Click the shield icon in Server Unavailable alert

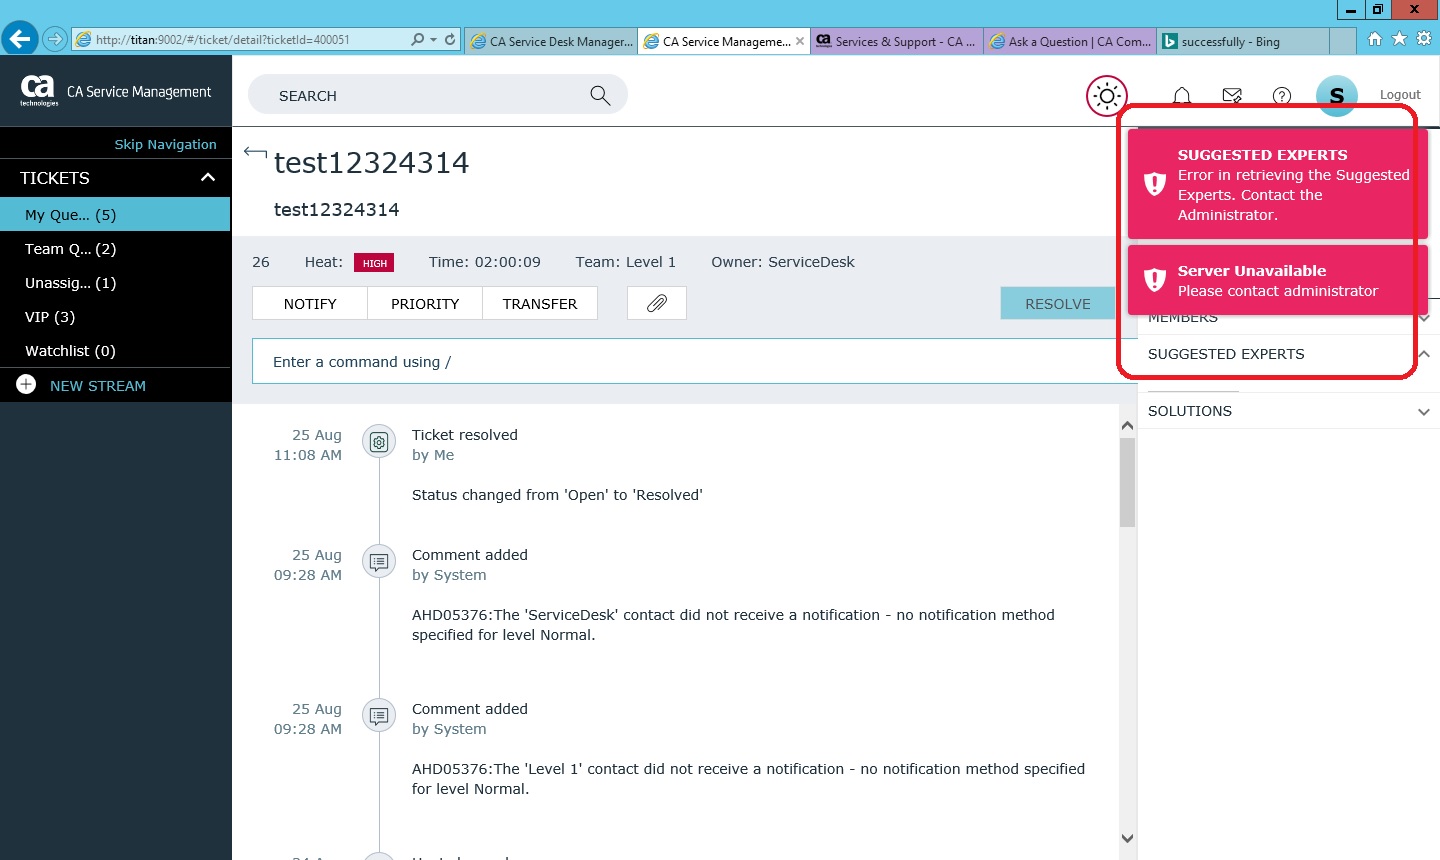1155,280
